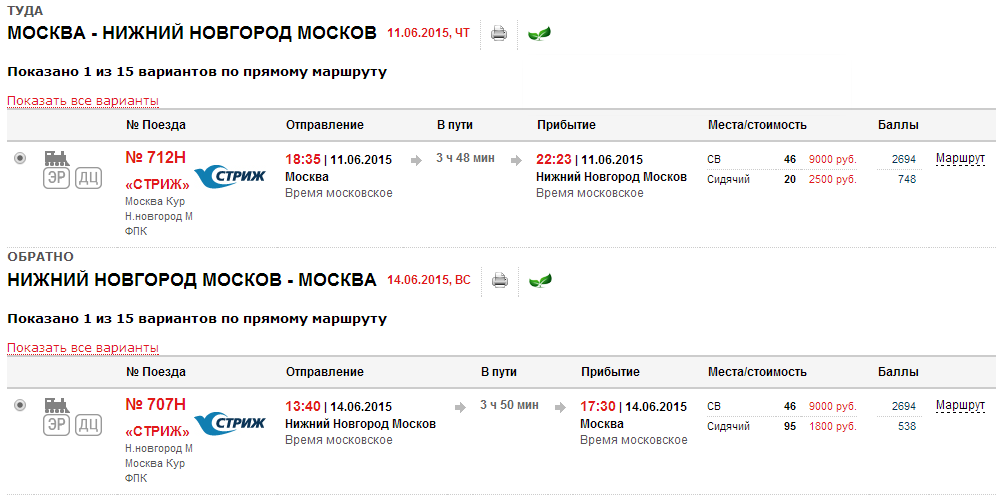Click Стриж logo beside train 712Н

click(x=229, y=176)
